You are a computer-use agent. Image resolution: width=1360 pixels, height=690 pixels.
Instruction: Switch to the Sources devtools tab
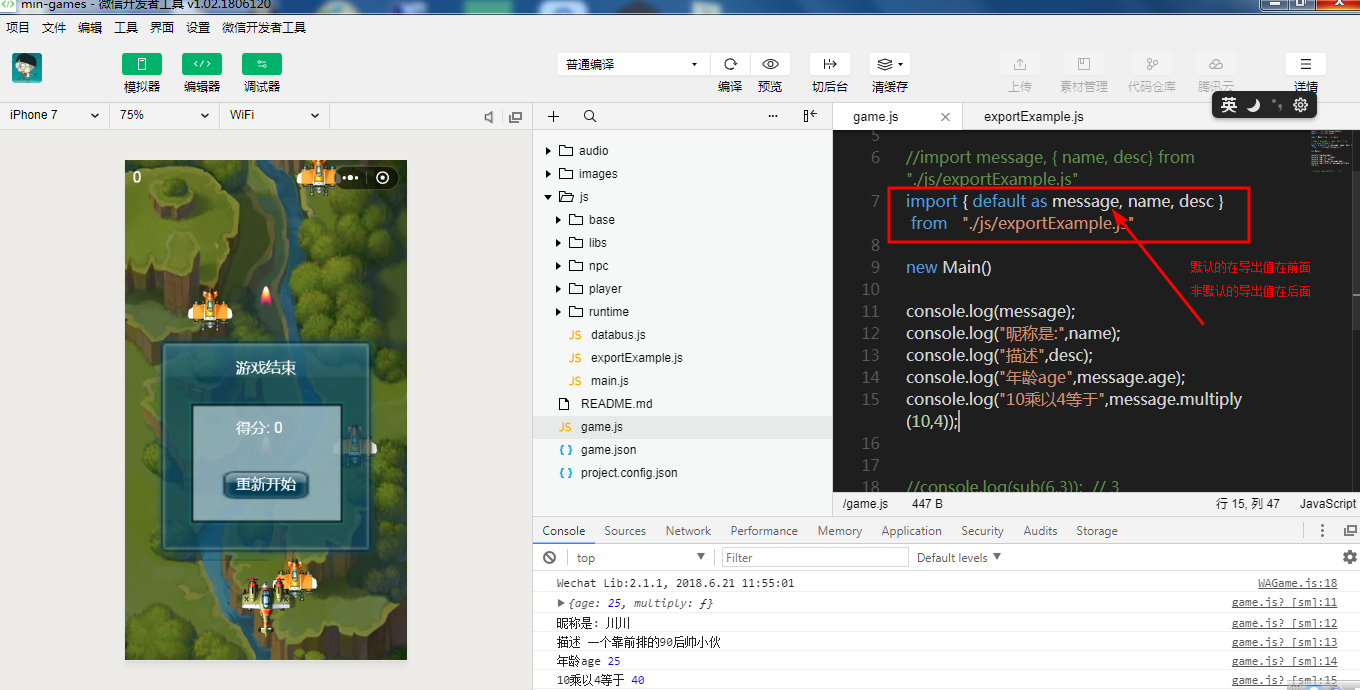625,531
